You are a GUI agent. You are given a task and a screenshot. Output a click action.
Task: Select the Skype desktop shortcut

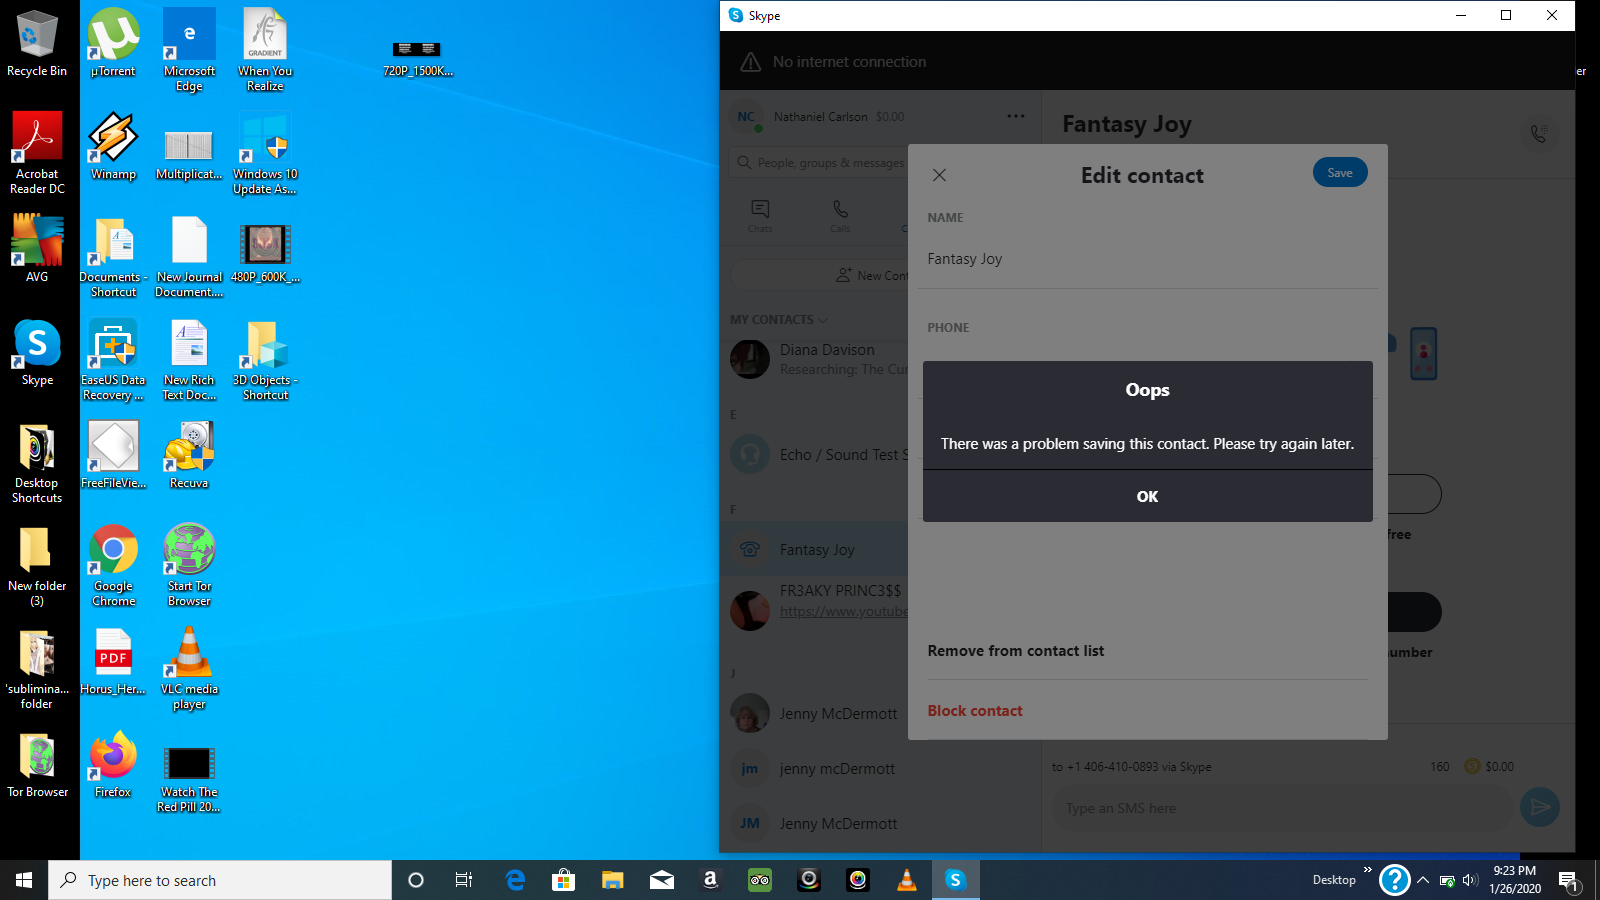pyautogui.click(x=37, y=353)
